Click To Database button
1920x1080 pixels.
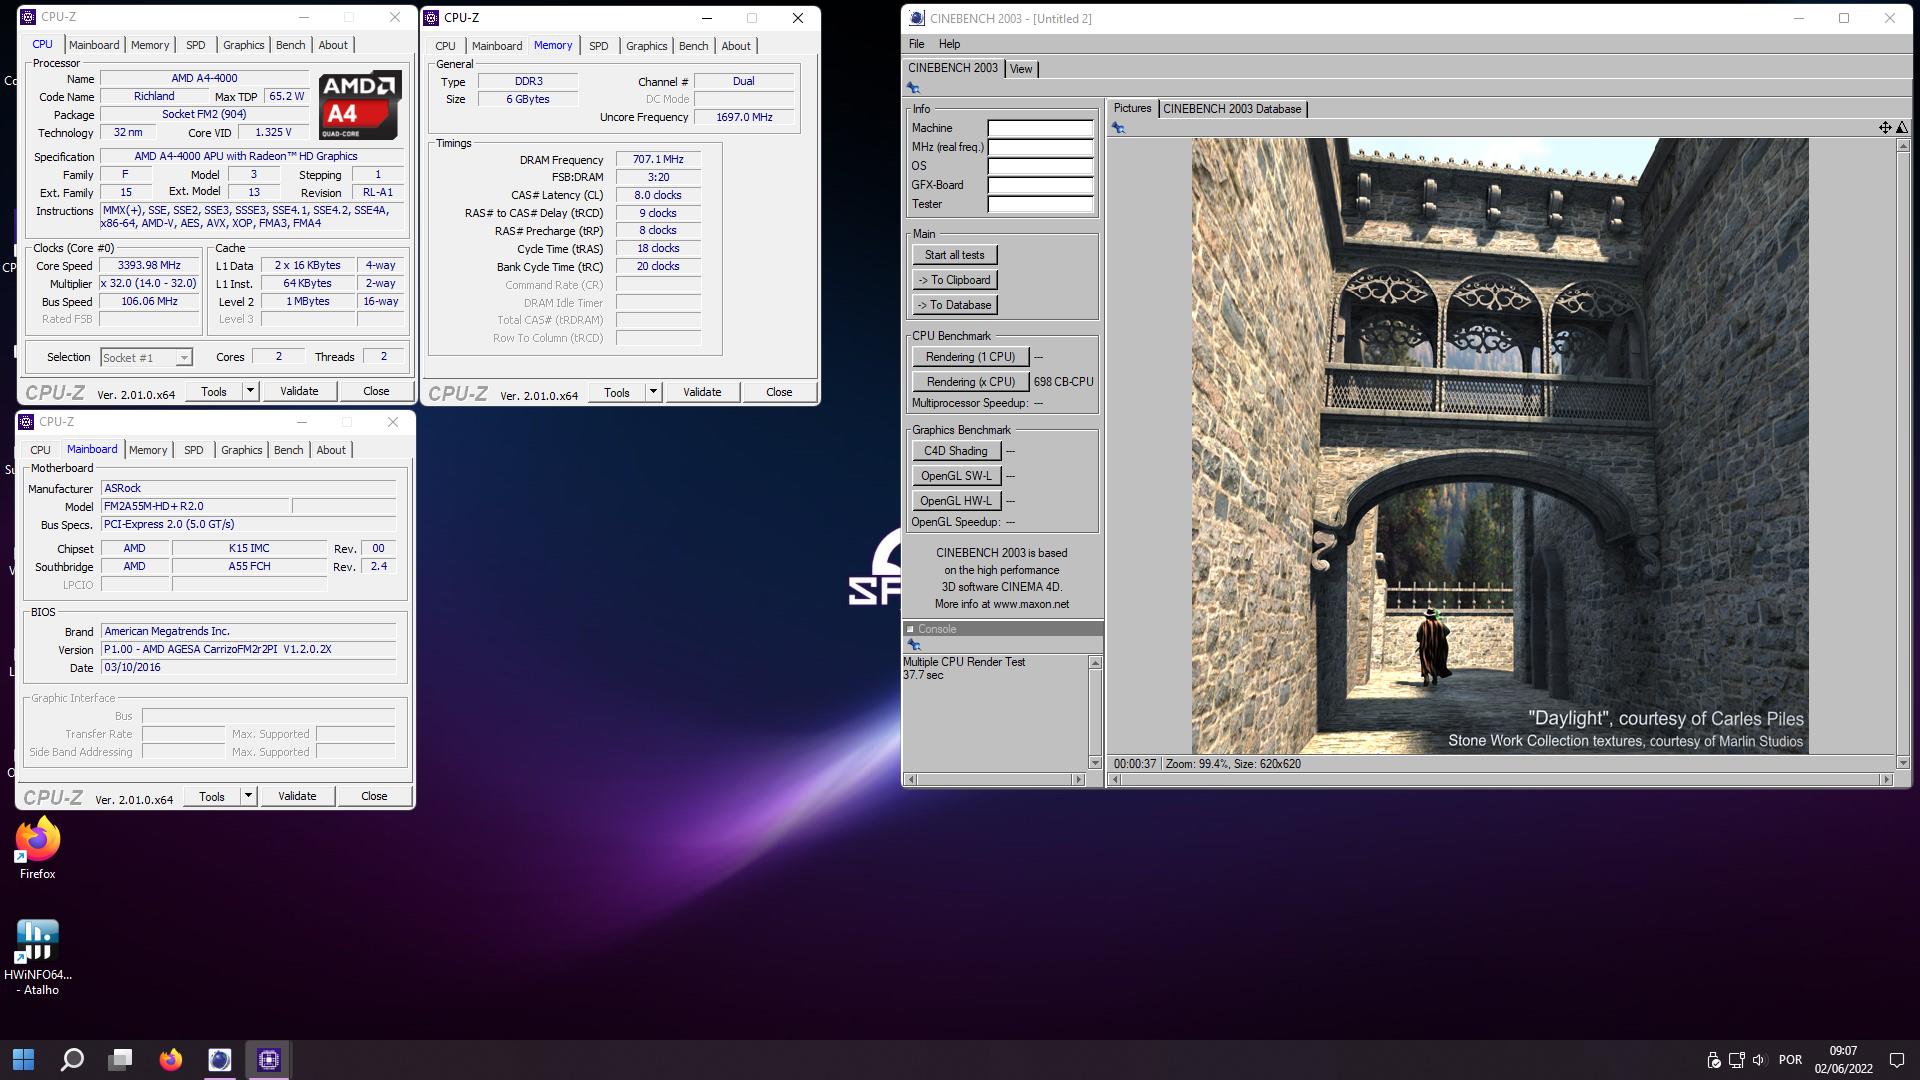pos(954,305)
